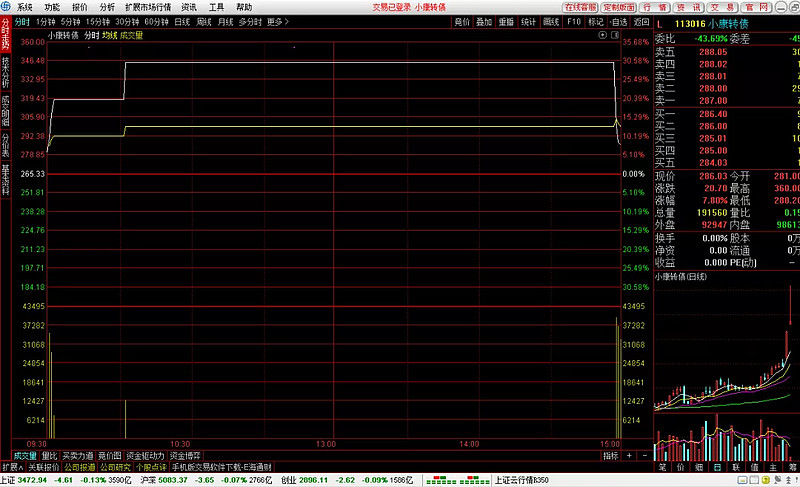Select the 竞价图 indicator tab
Image resolution: width=800 pixels, height=487 pixels.
[x=110, y=456]
